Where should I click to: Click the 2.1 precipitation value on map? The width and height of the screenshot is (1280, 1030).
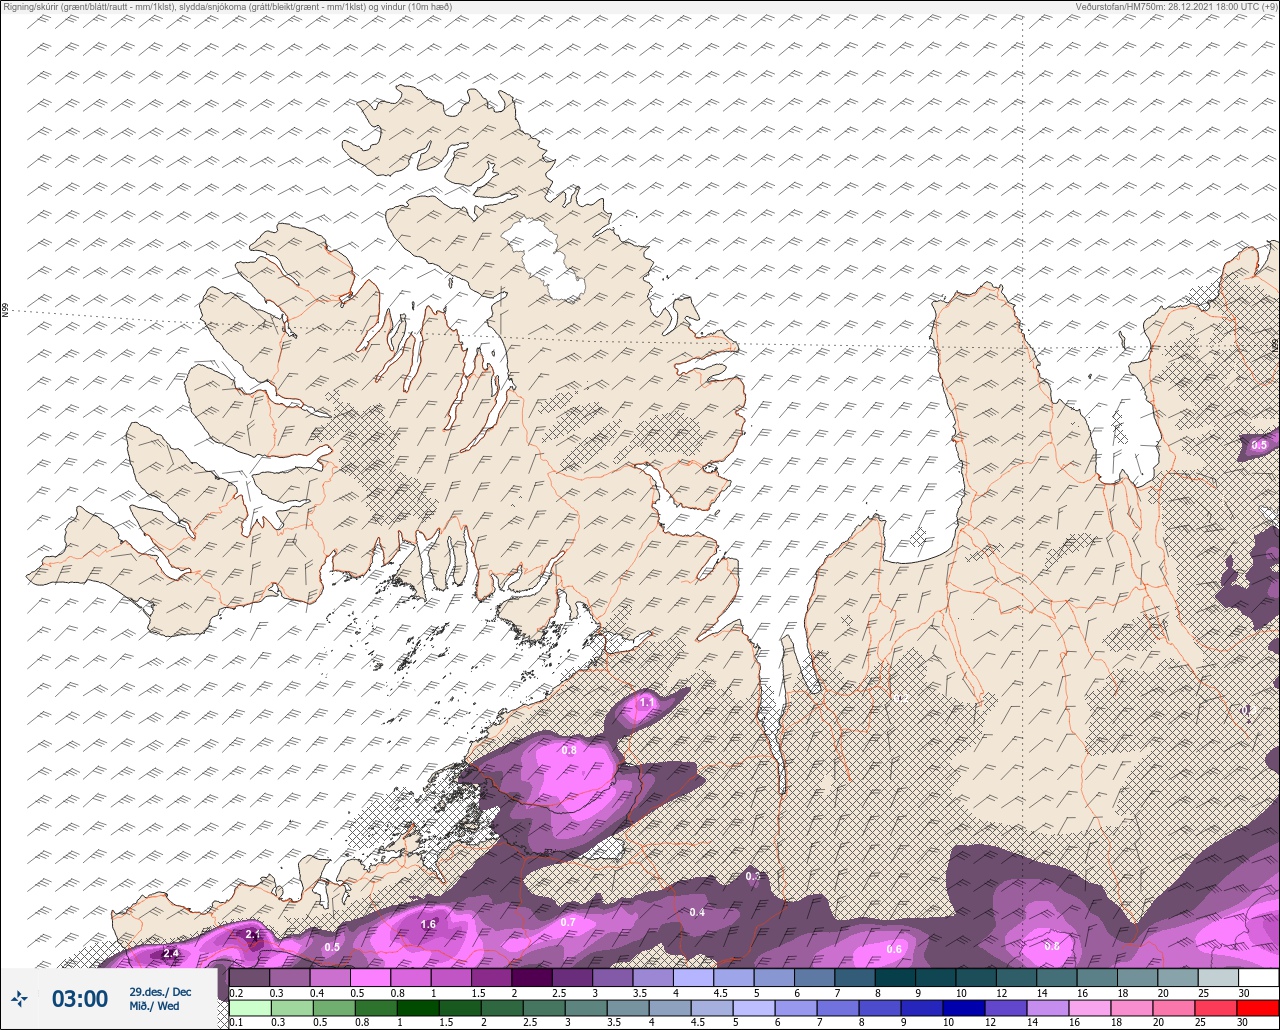(253, 934)
